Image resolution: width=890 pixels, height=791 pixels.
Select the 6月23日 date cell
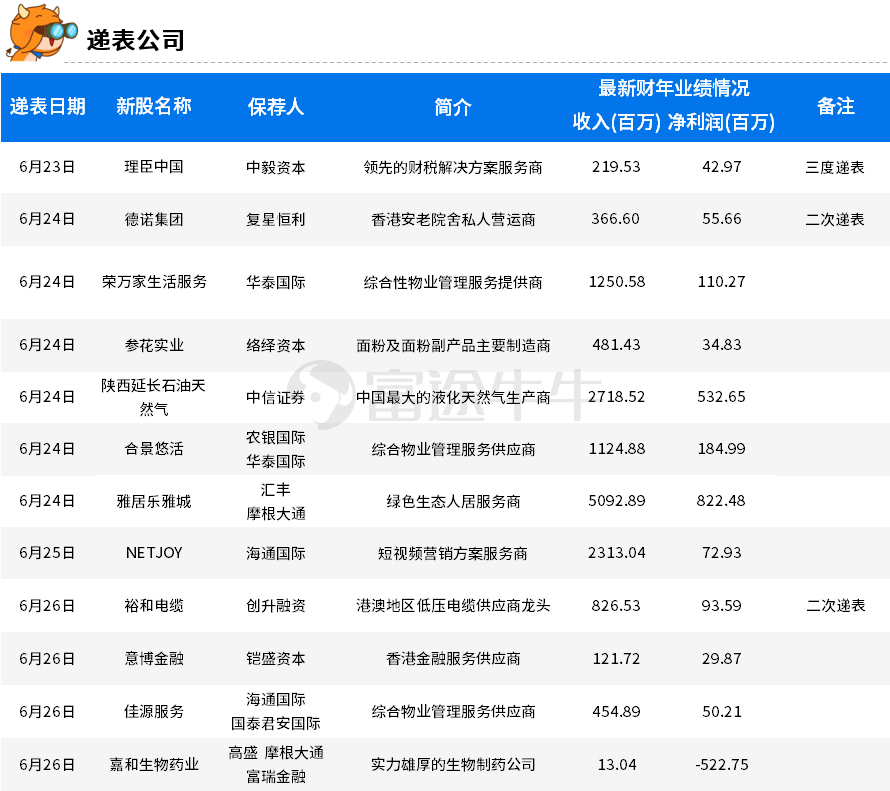pos(47,167)
